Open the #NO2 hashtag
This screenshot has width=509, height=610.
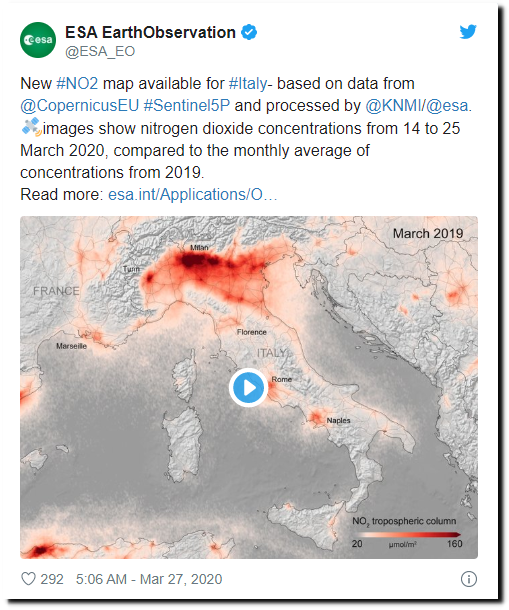pyautogui.click(x=77, y=84)
